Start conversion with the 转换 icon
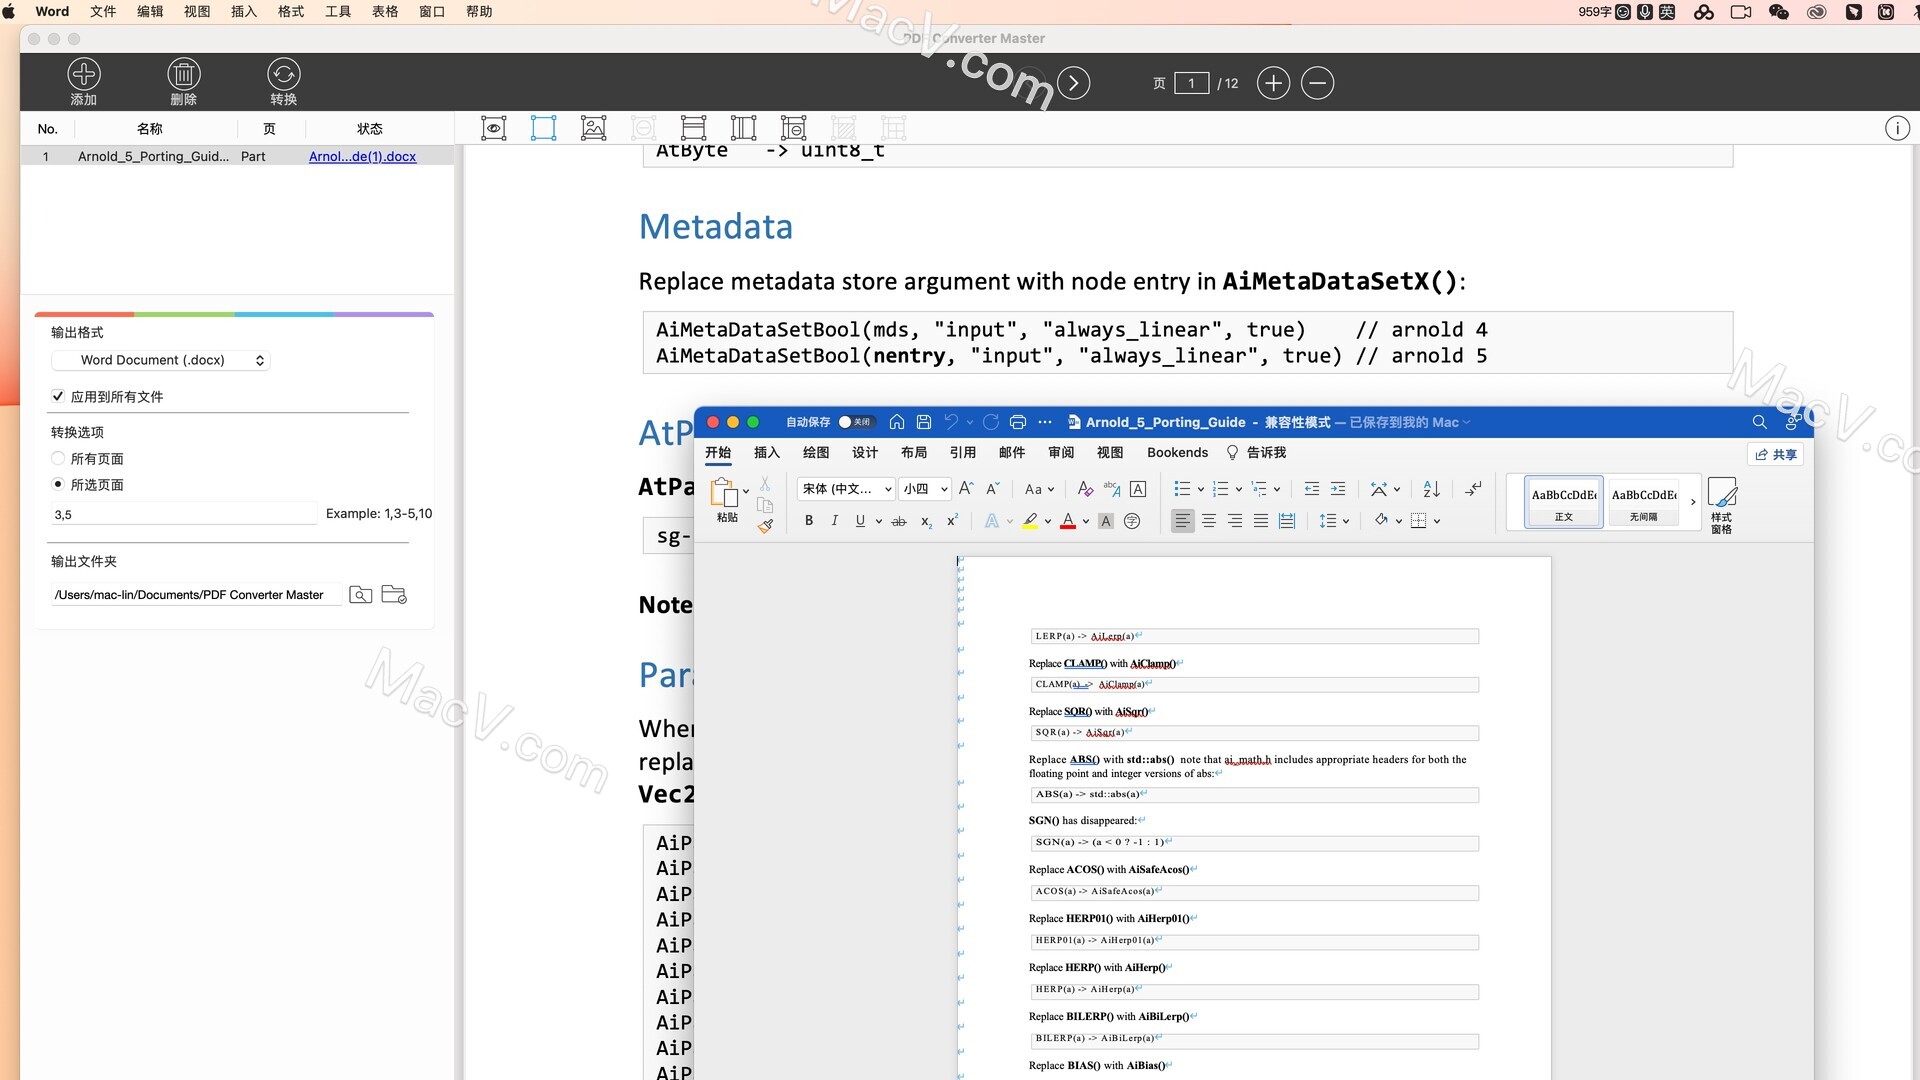1920x1080 pixels. coord(284,75)
